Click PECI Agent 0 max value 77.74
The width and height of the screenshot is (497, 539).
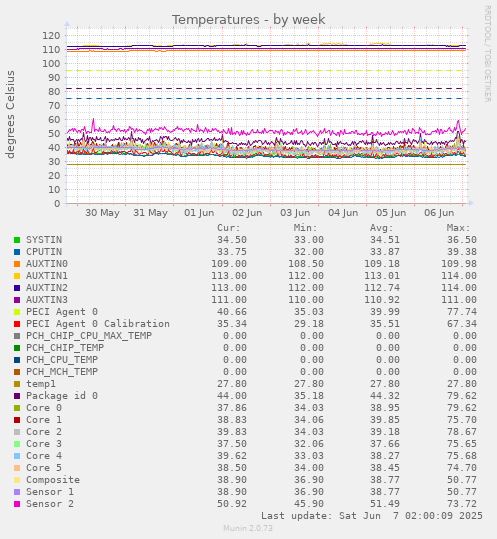pyautogui.click(x=462, y=312)
